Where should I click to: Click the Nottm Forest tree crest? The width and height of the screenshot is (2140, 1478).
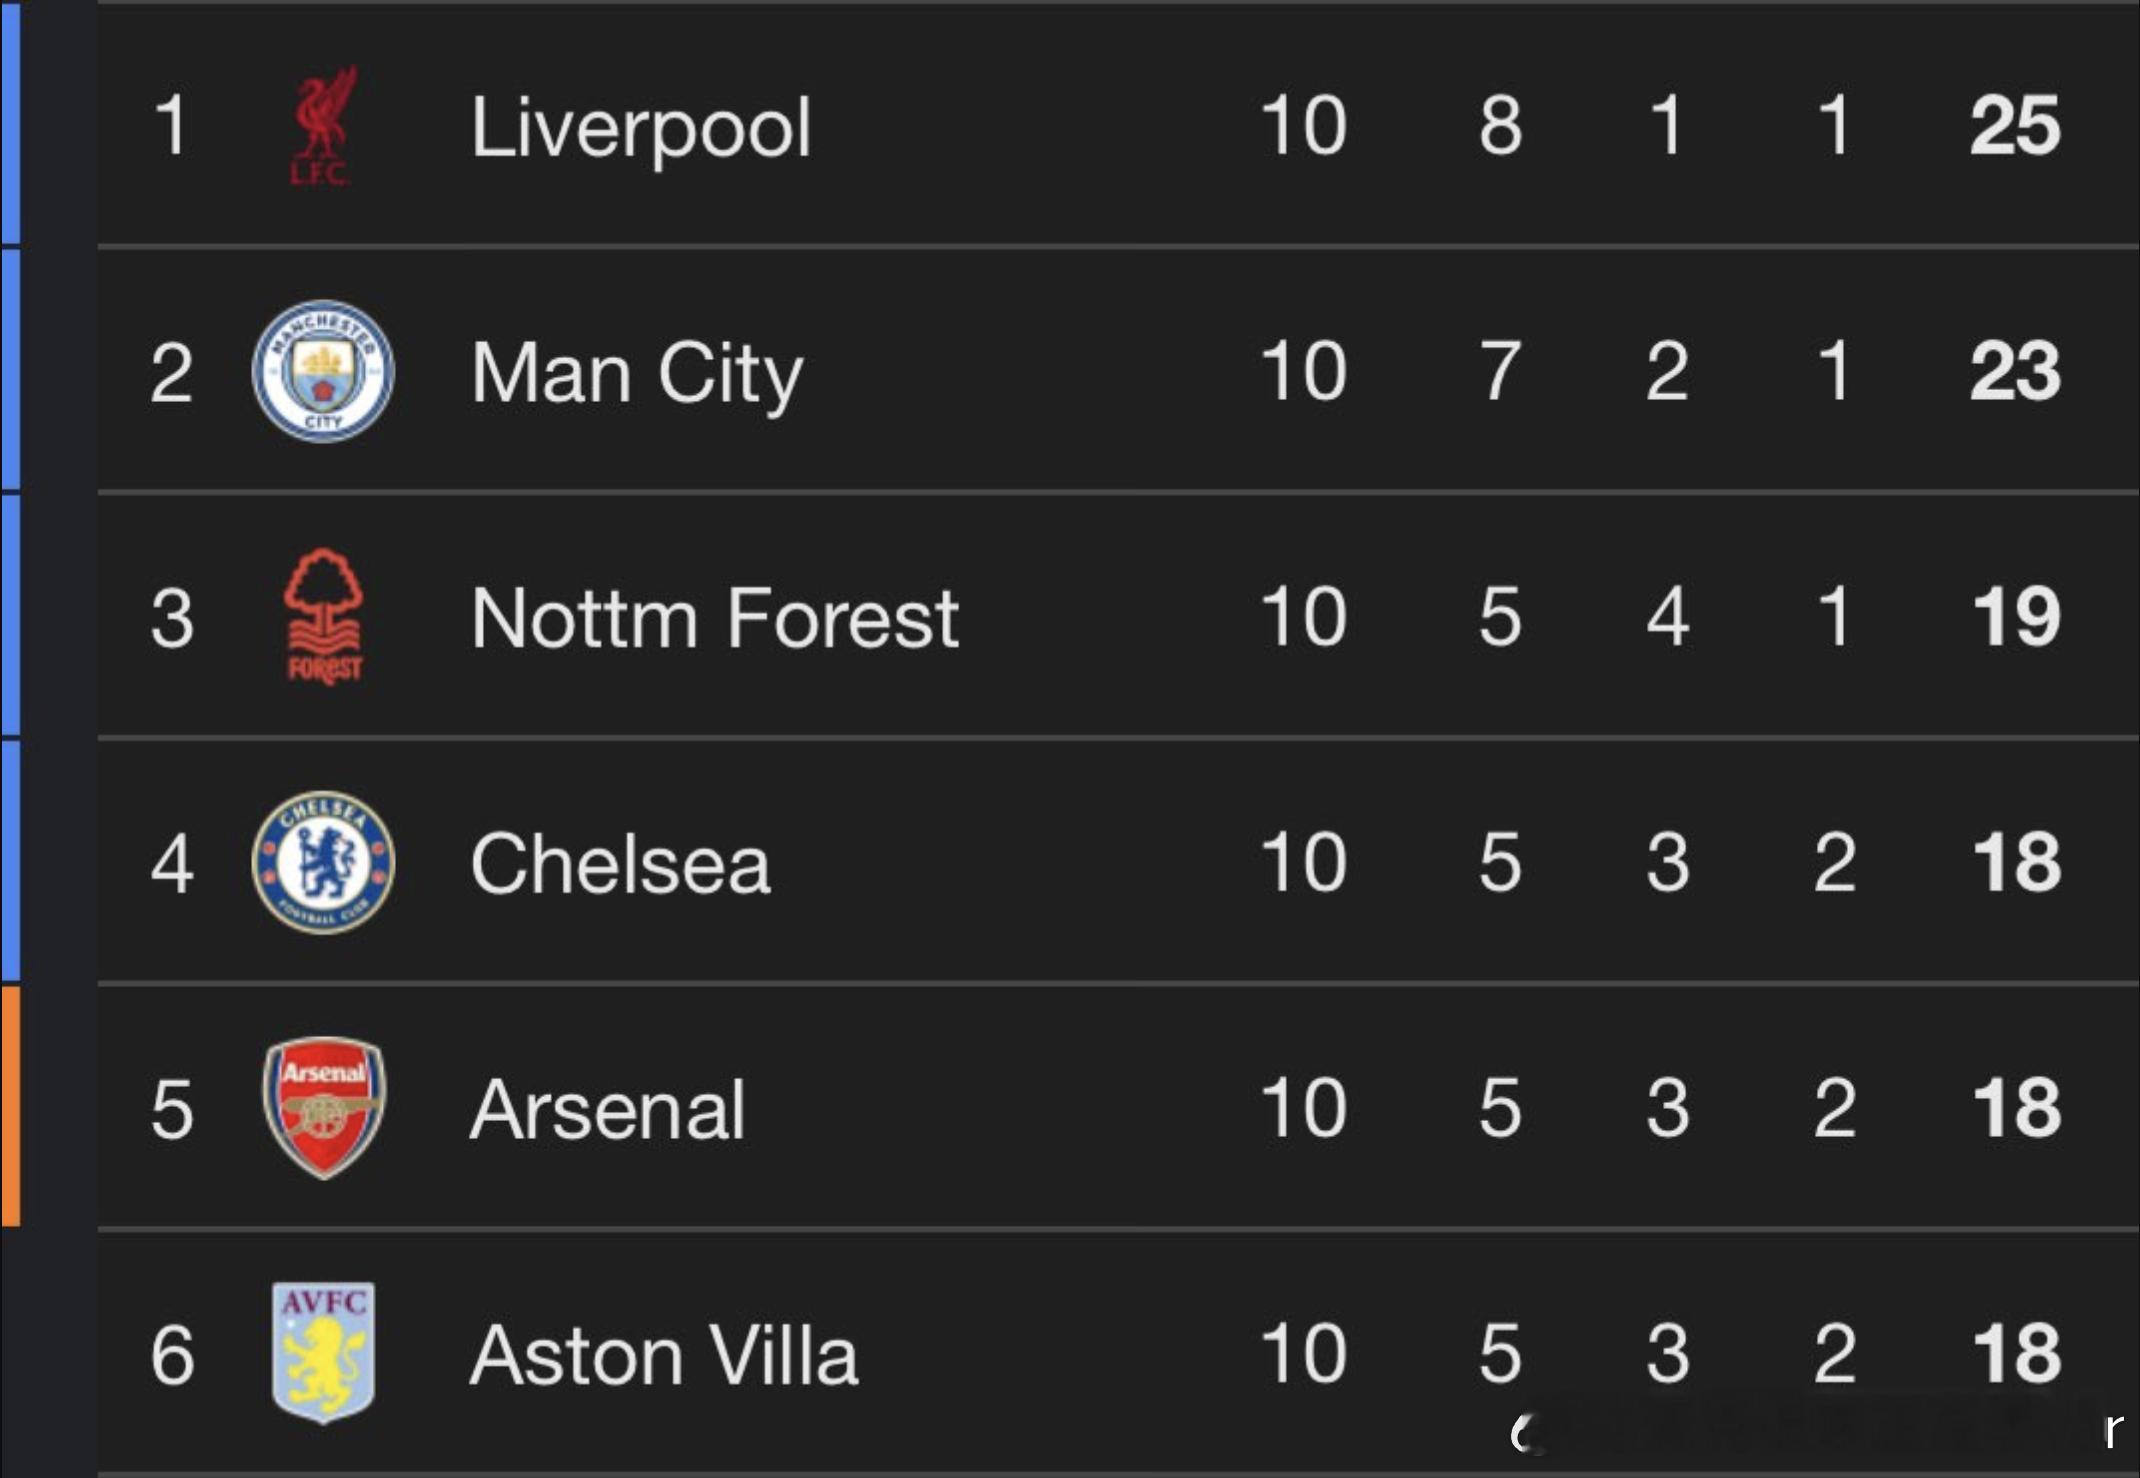[323, 616]
